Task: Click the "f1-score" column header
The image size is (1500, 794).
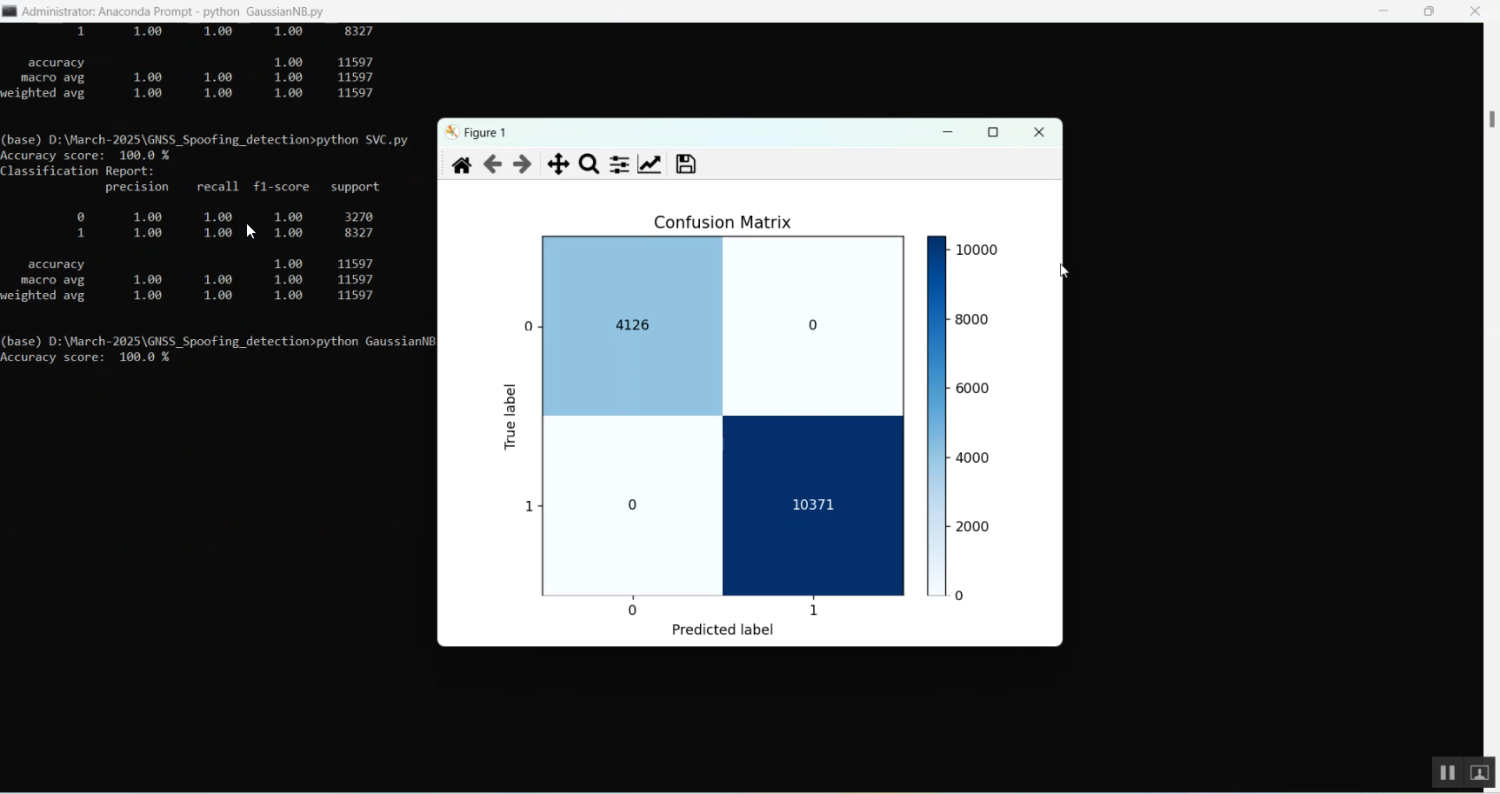Action: [281, 187]
